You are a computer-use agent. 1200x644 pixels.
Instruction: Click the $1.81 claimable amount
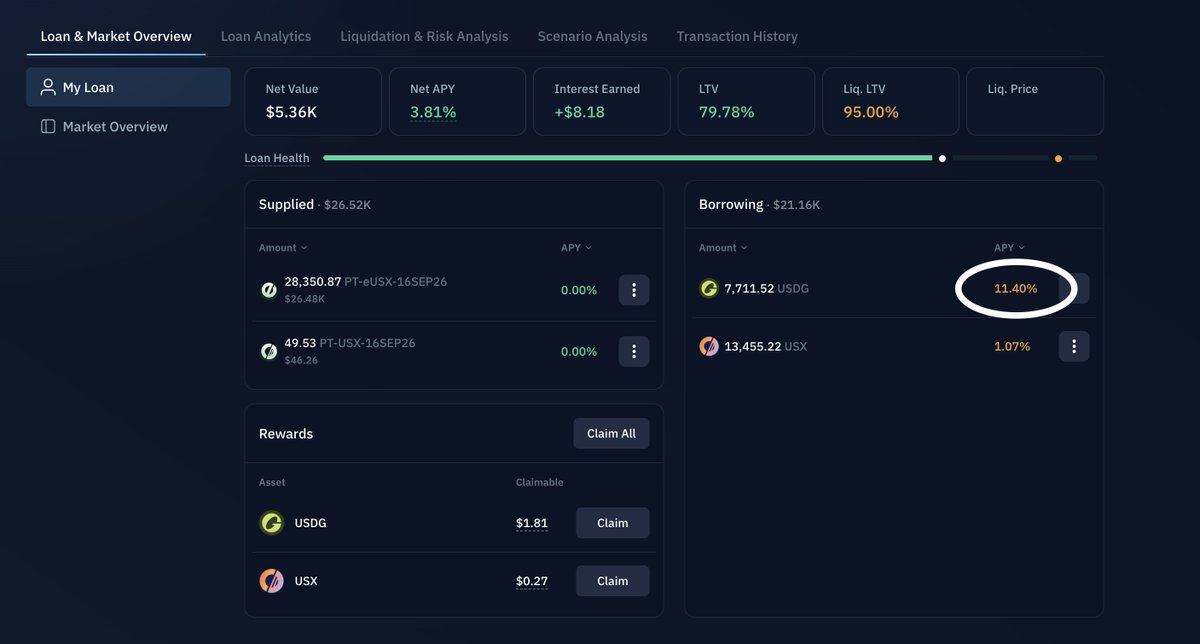click(x=532, y=523)
